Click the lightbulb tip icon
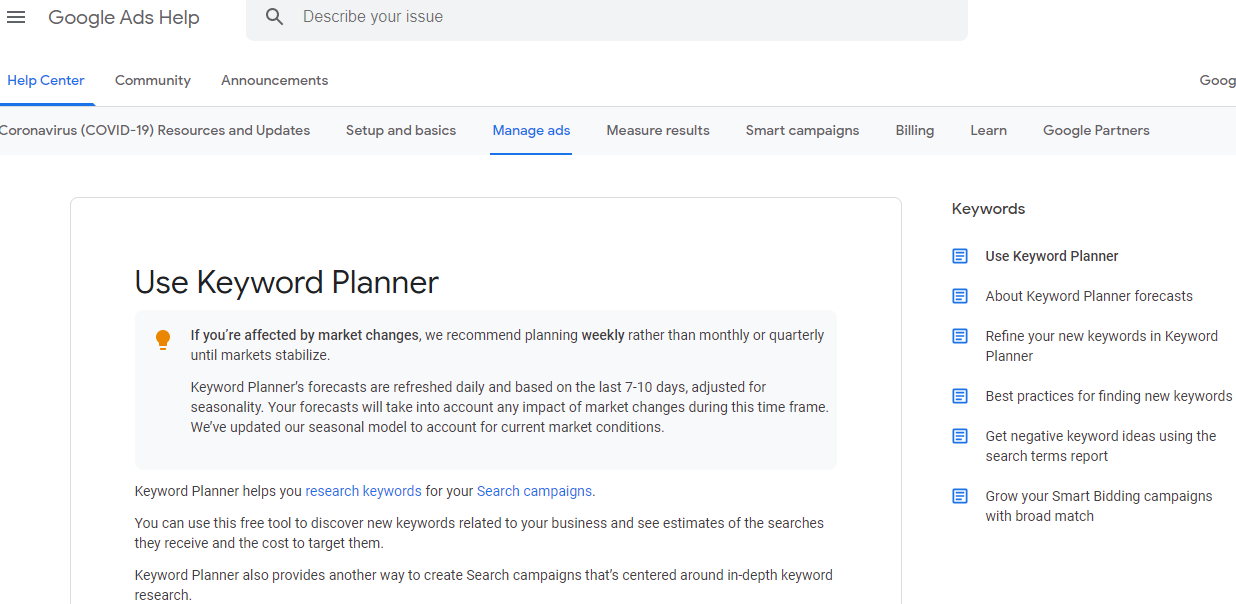1236x604 pixels. pyautogui.click(x=163, y=340)
